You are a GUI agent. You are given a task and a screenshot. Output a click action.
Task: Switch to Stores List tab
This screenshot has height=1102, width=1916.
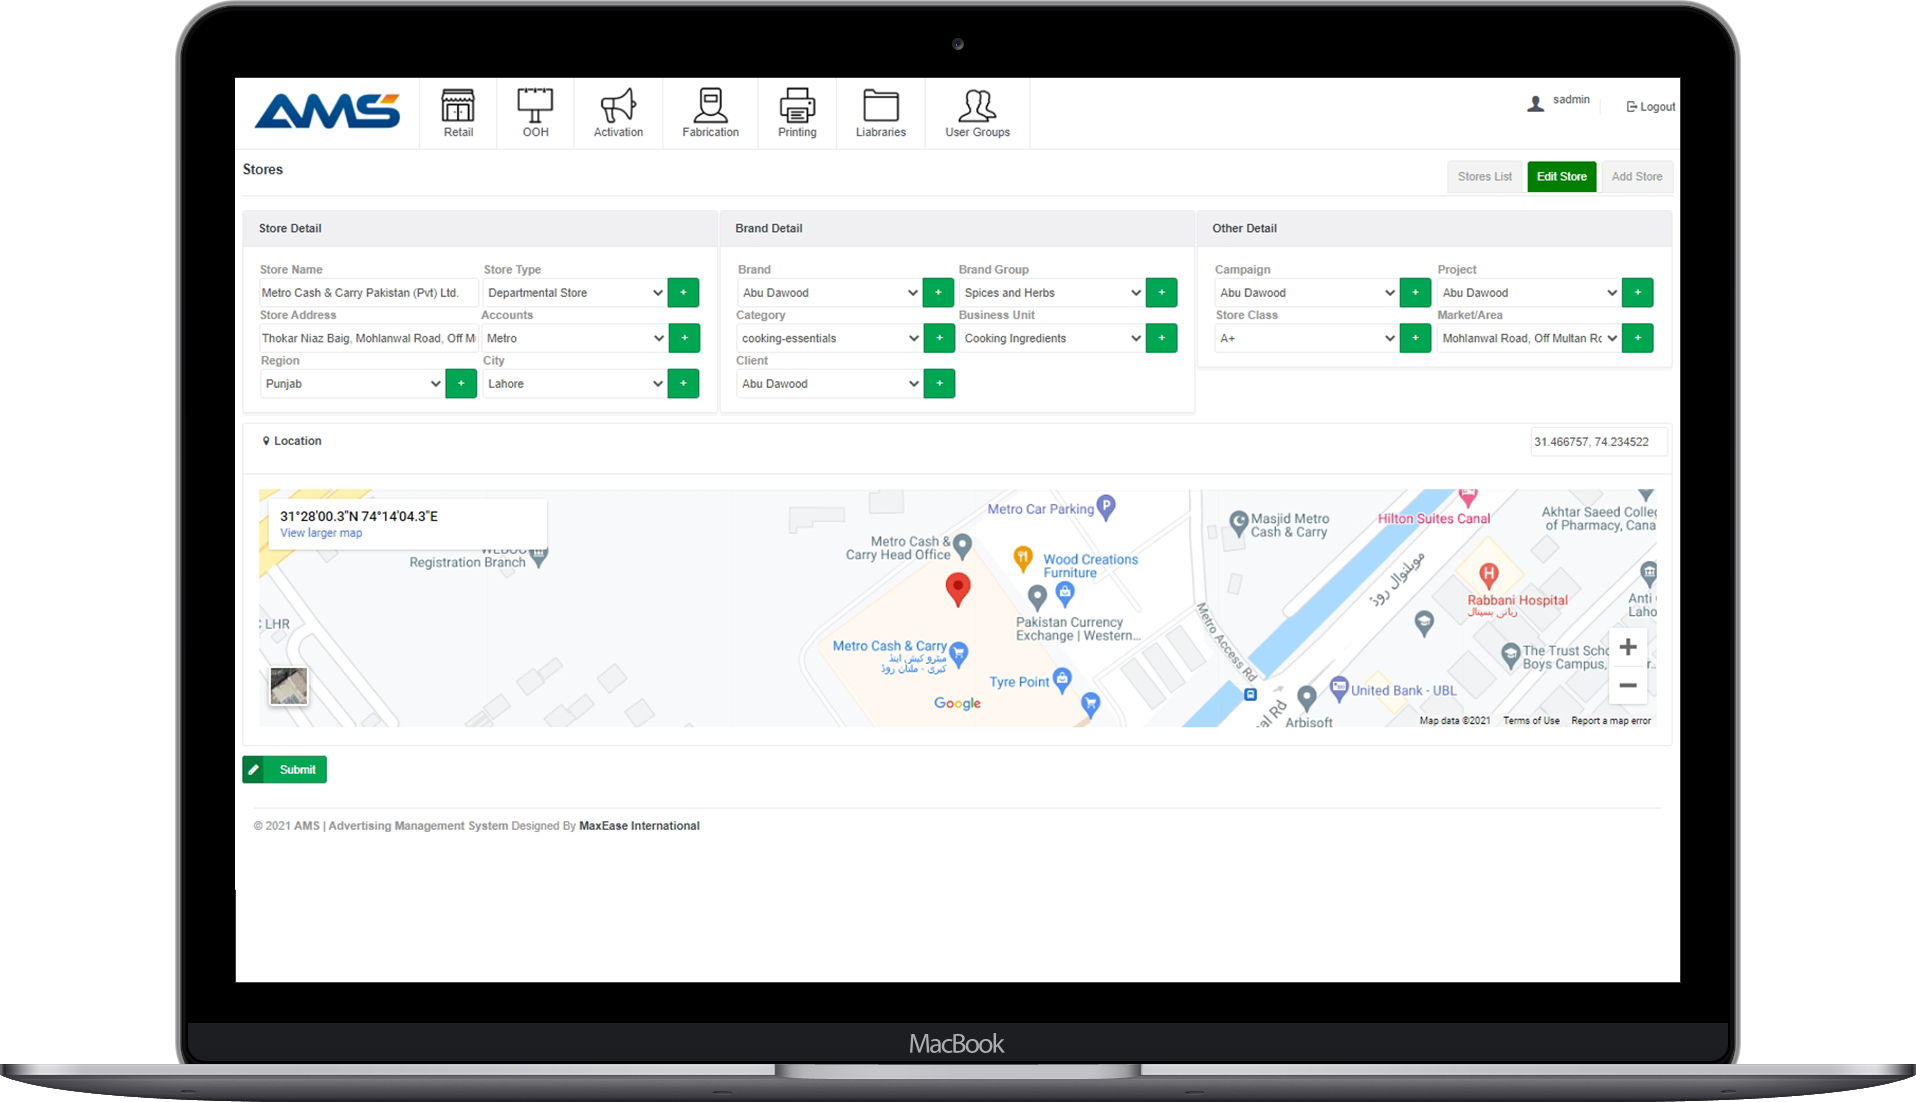point(1484,177)
